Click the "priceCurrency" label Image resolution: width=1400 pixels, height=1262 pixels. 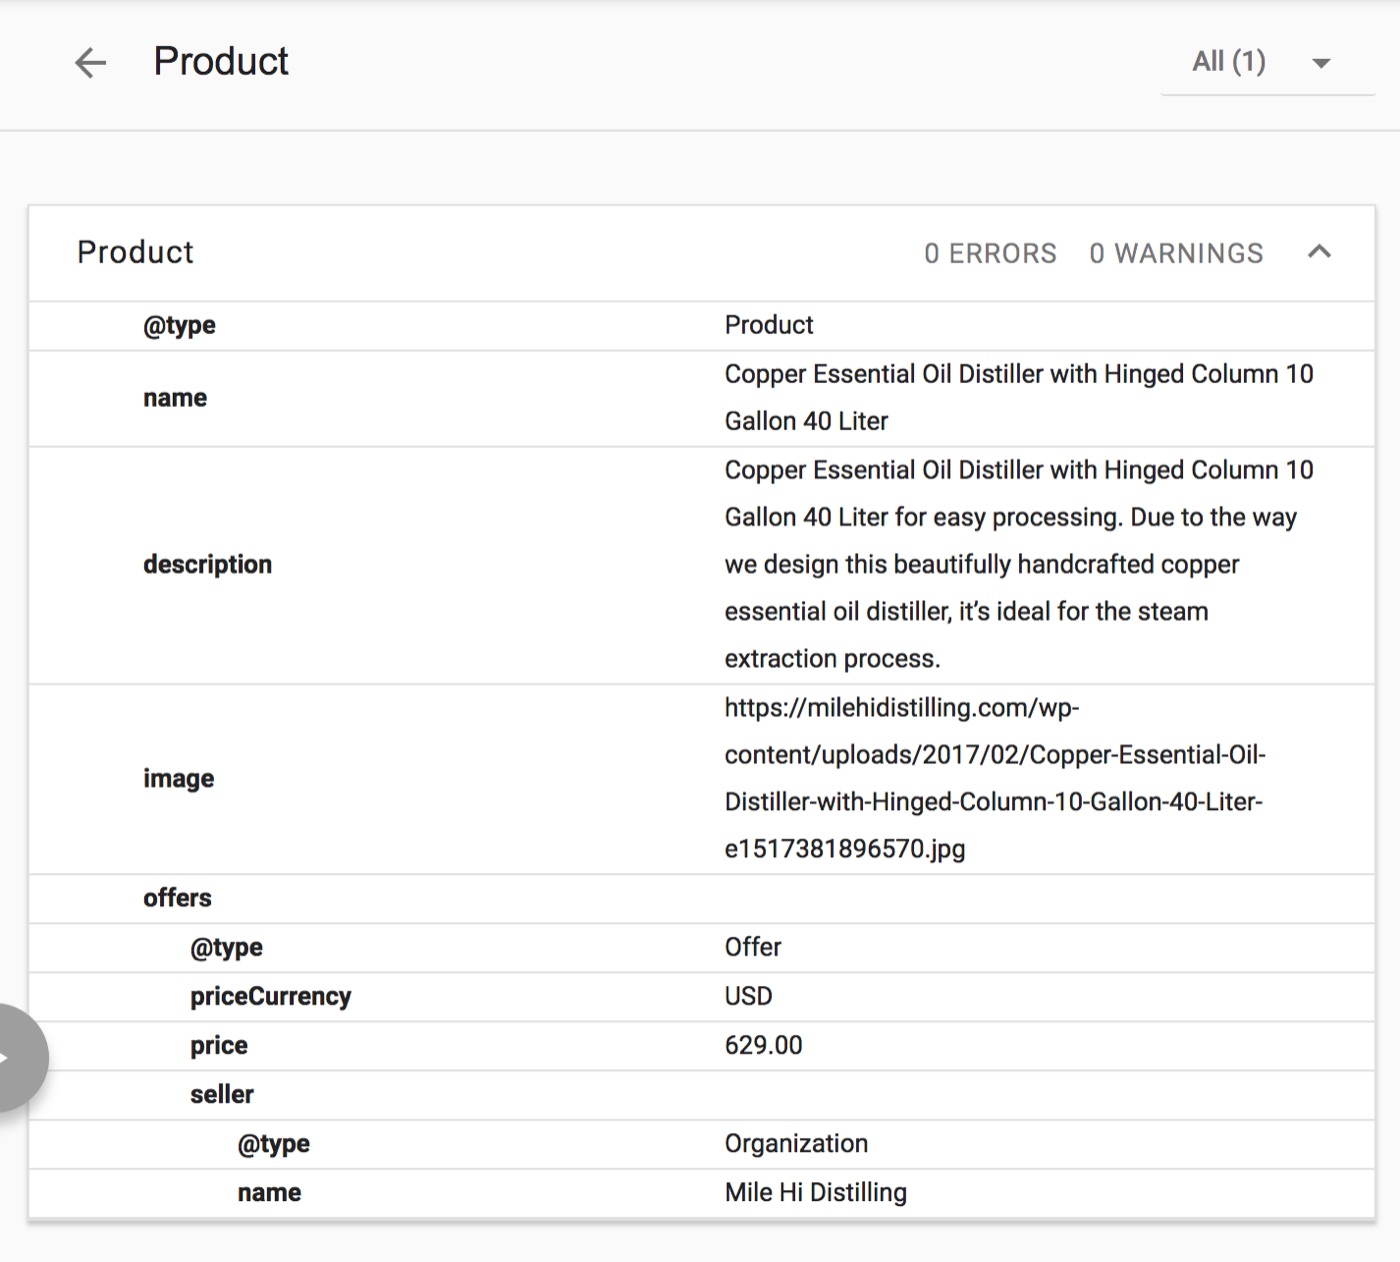271,996
